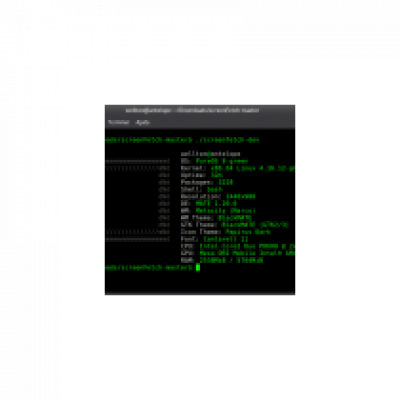Image resolution: width=400 pixels, height=400 pixels.
Task: Click the DE info line
Action: tap(209, 203)
